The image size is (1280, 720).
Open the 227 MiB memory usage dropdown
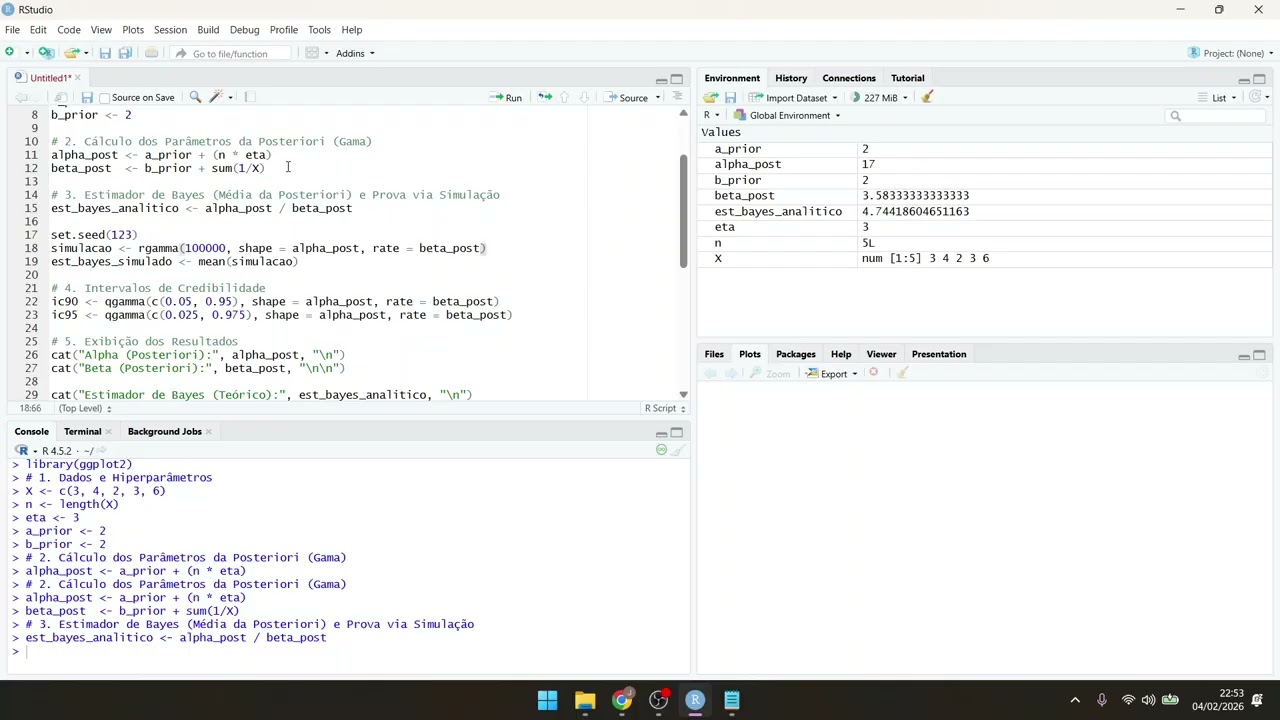tap(880, 97)
